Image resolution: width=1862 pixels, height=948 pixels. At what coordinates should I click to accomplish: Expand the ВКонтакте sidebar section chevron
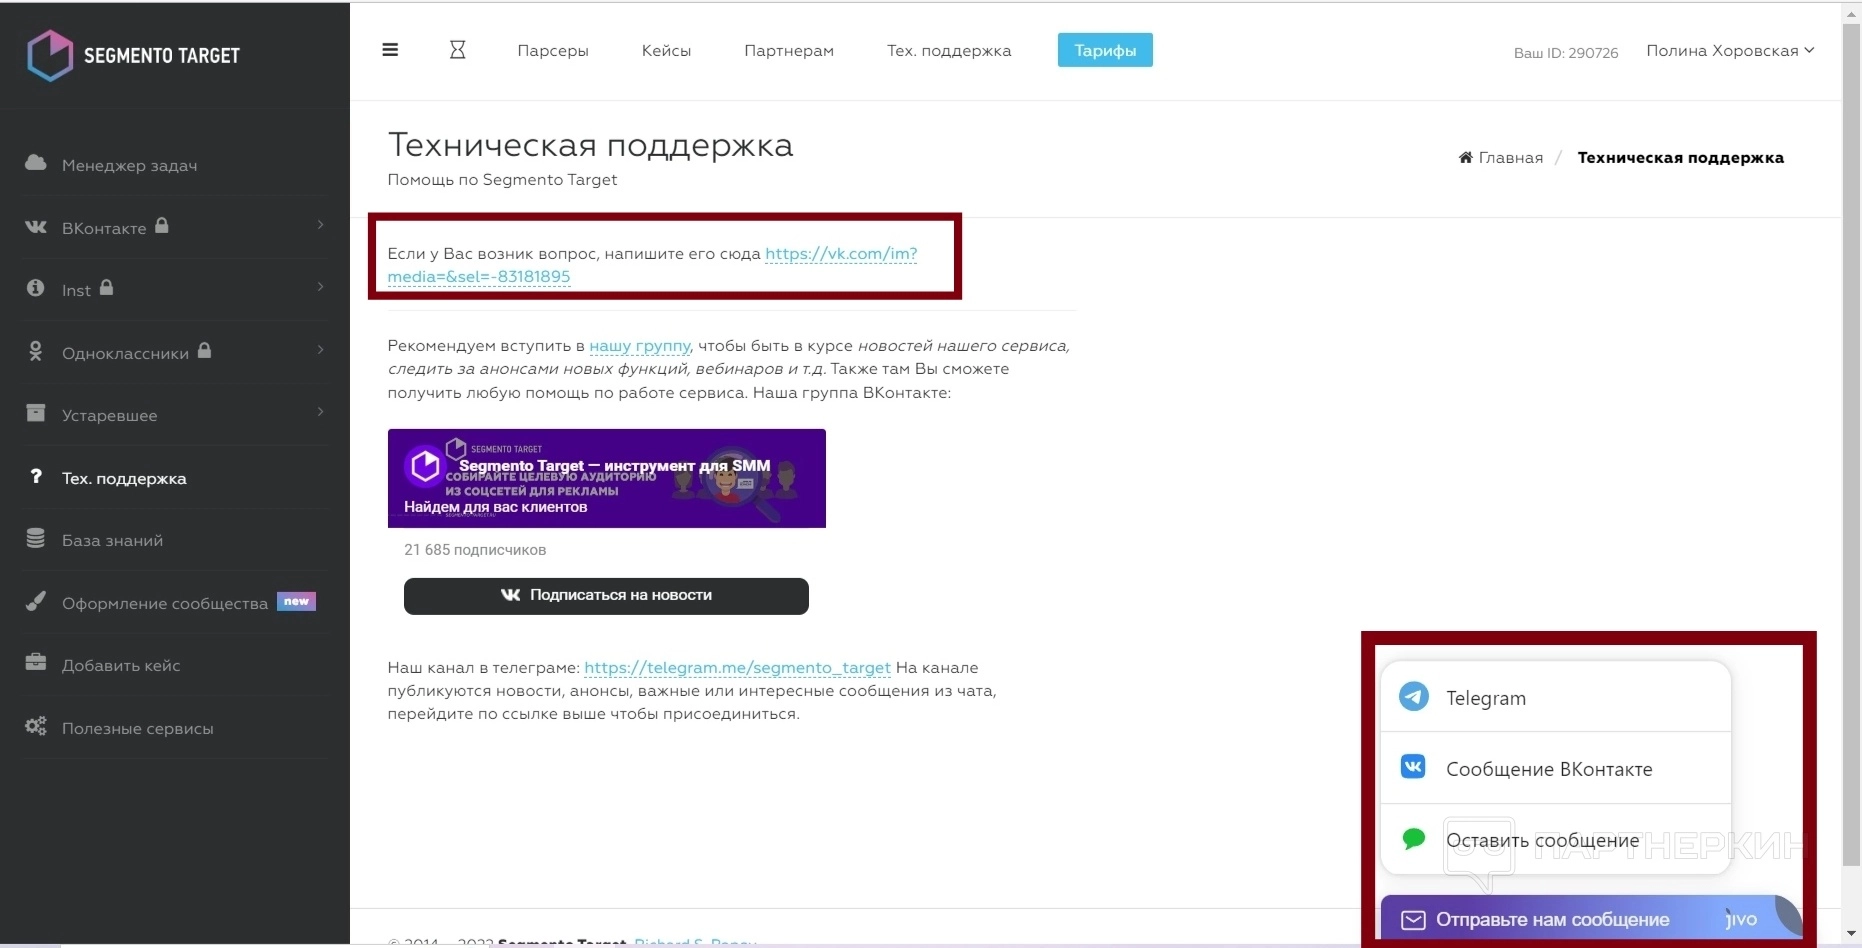click(320, 225)
